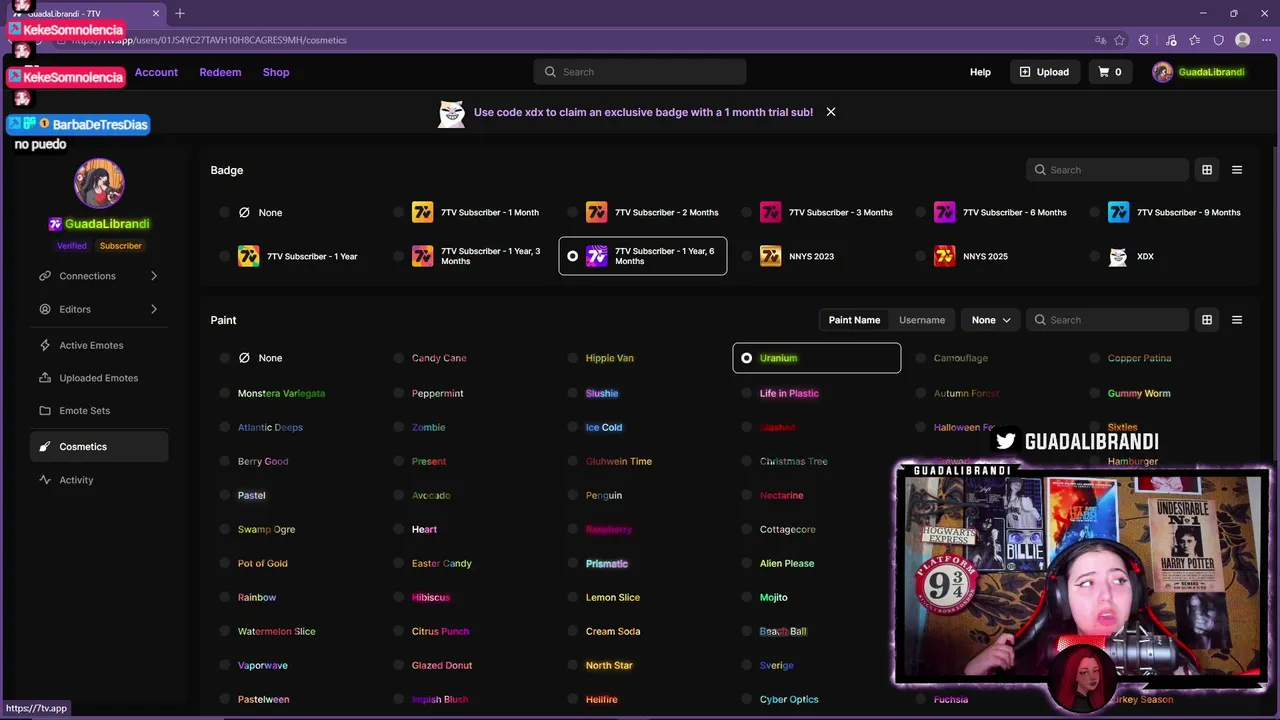The width and height of the screenshot is (1280, 720).
Task: Pick the 7TV Subscriber 6 Months badge icon
Action: coord(945,212)
